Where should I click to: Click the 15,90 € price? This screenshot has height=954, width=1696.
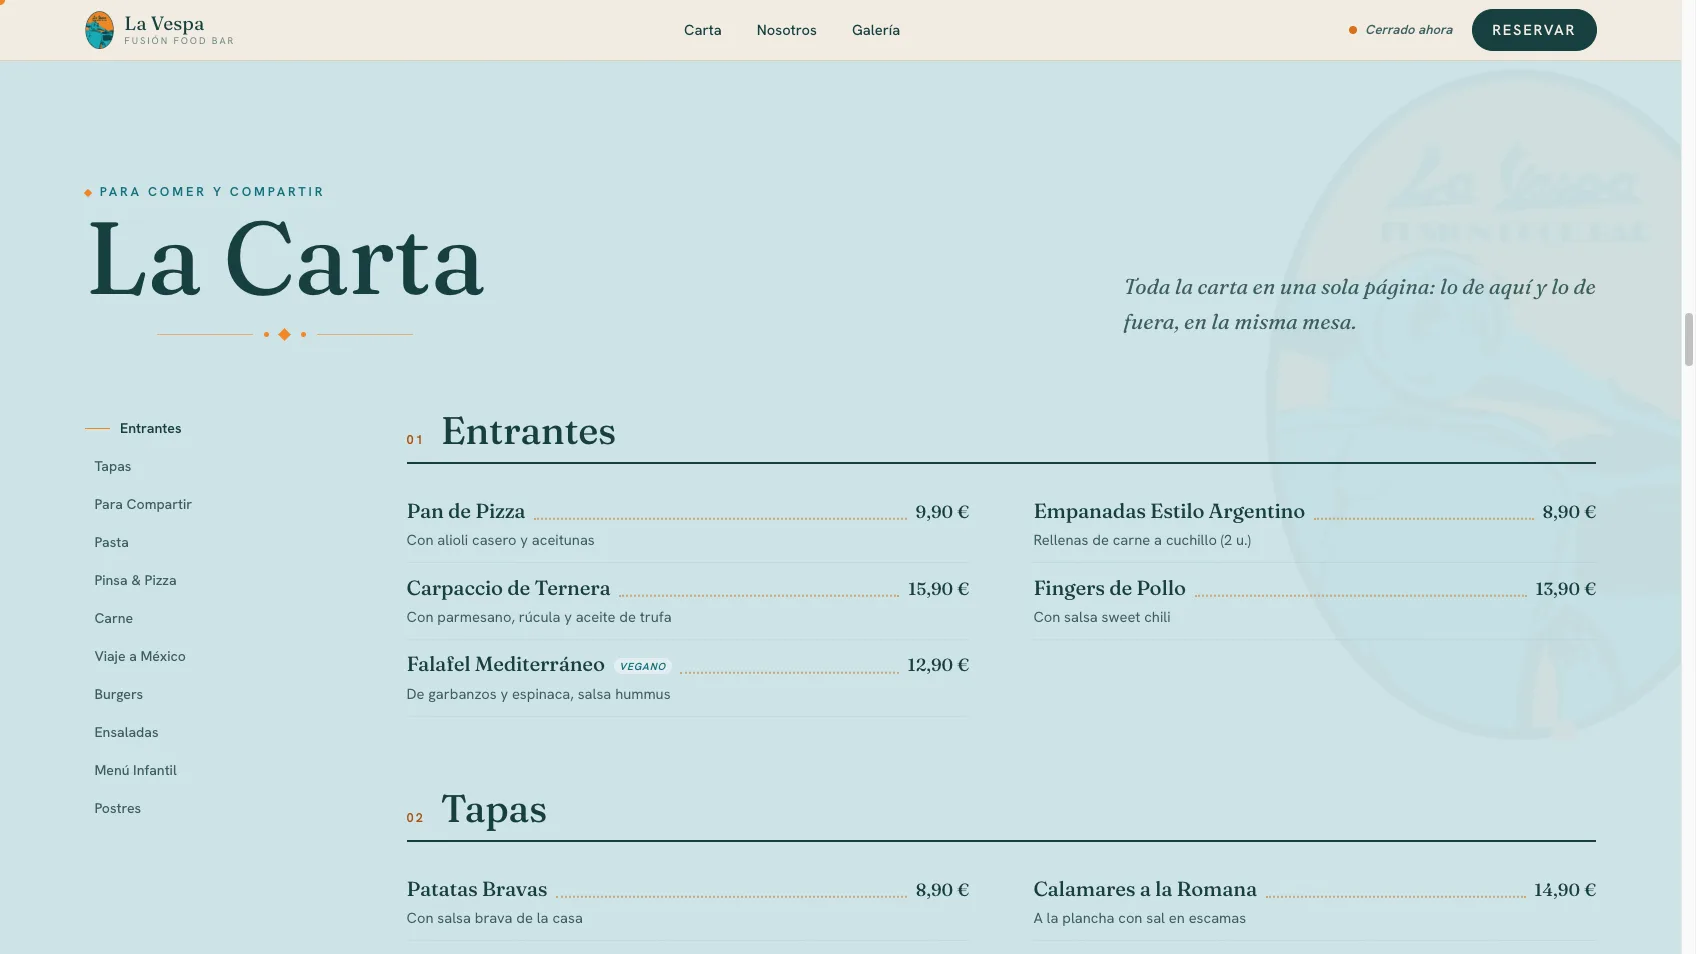coord(938,589)
